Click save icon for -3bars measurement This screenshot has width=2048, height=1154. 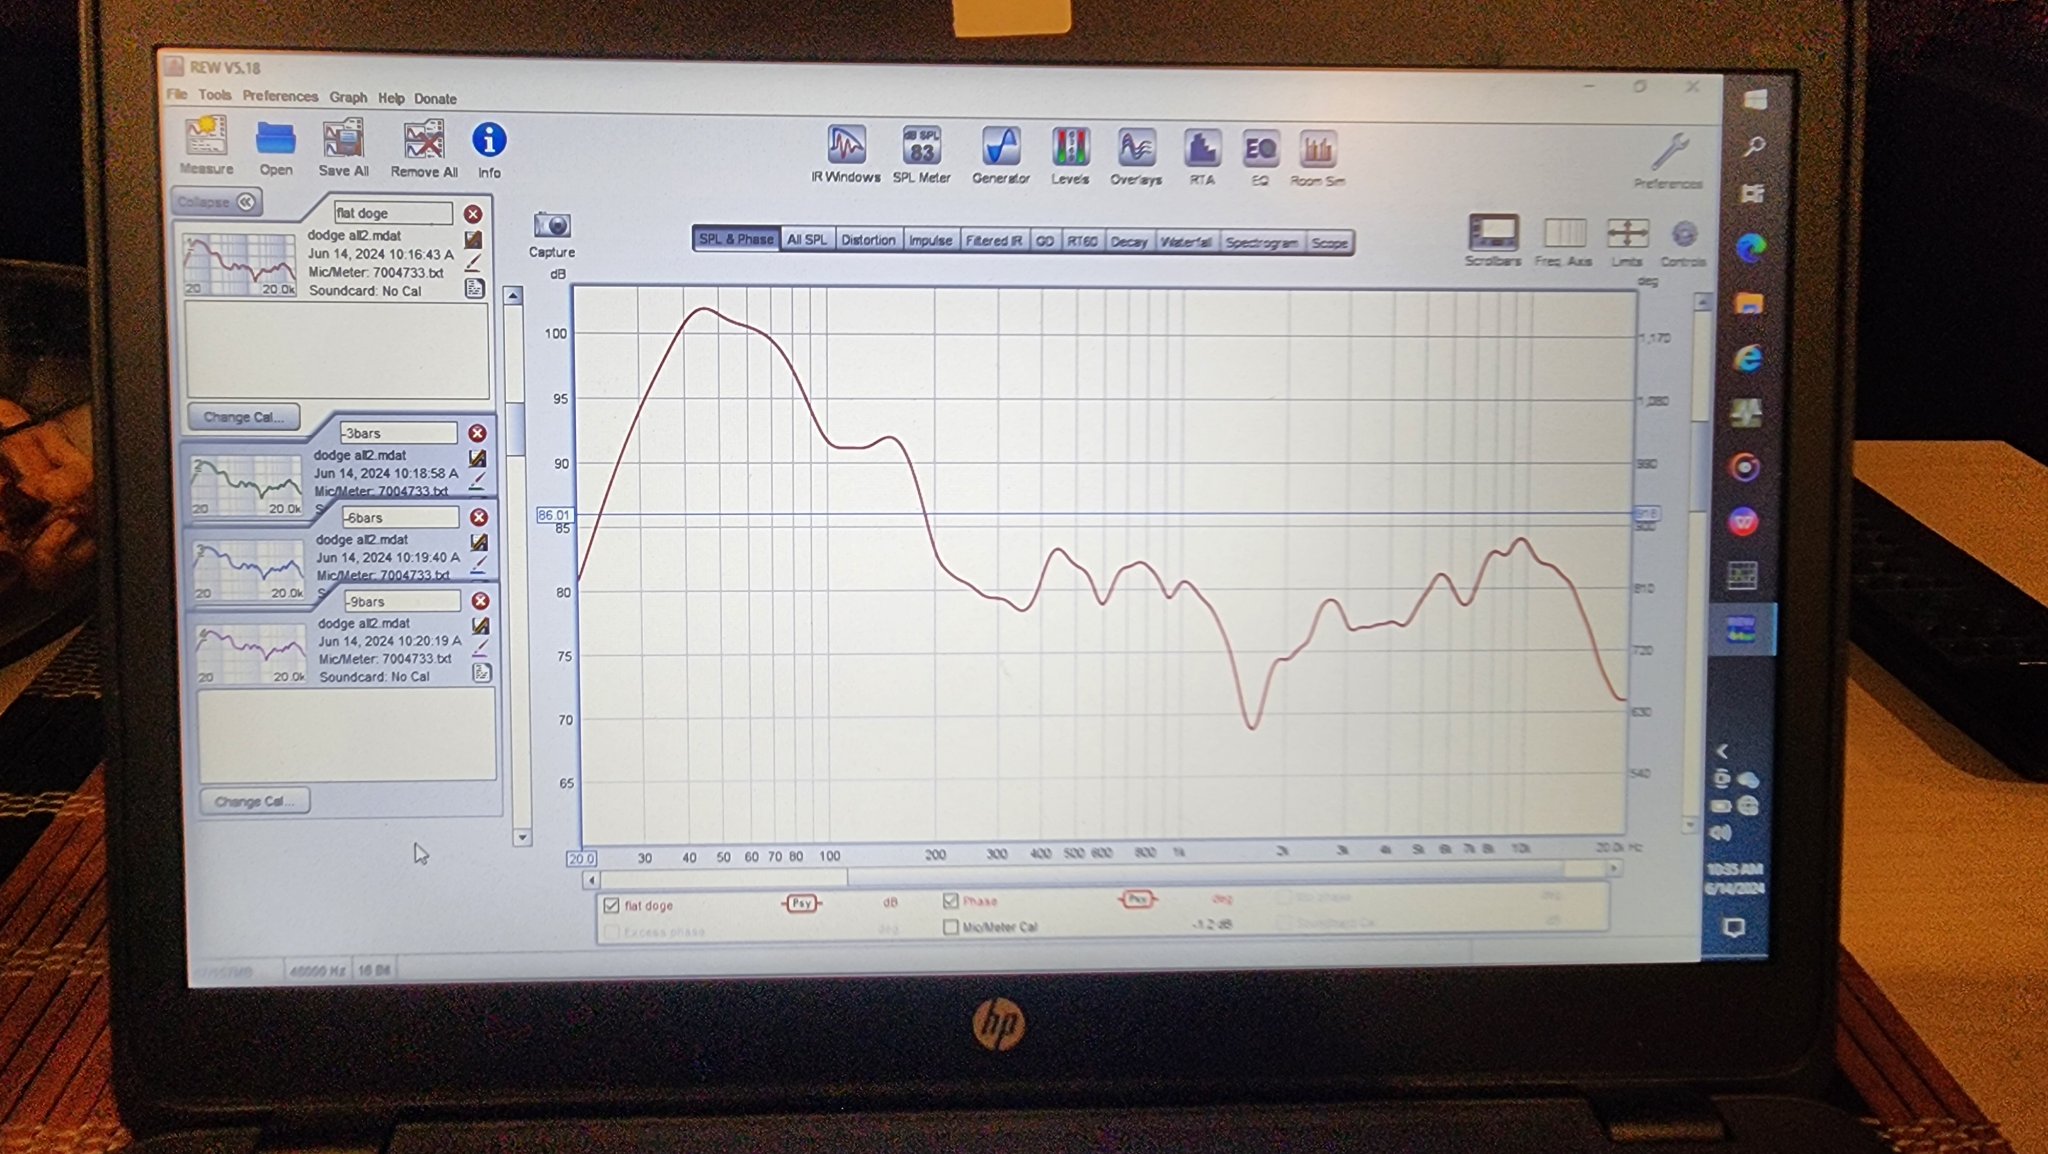pyautogui.click(x=478, y=459)
